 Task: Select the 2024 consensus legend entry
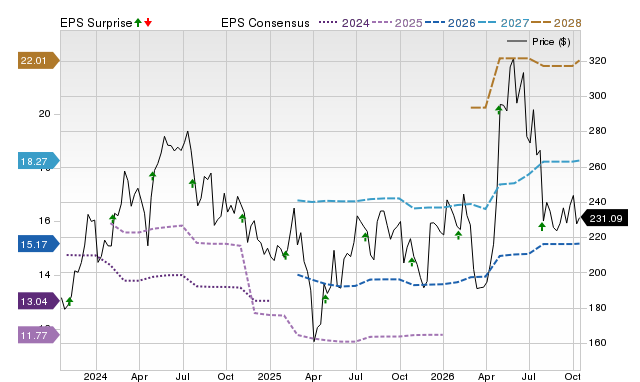(344, 23)
